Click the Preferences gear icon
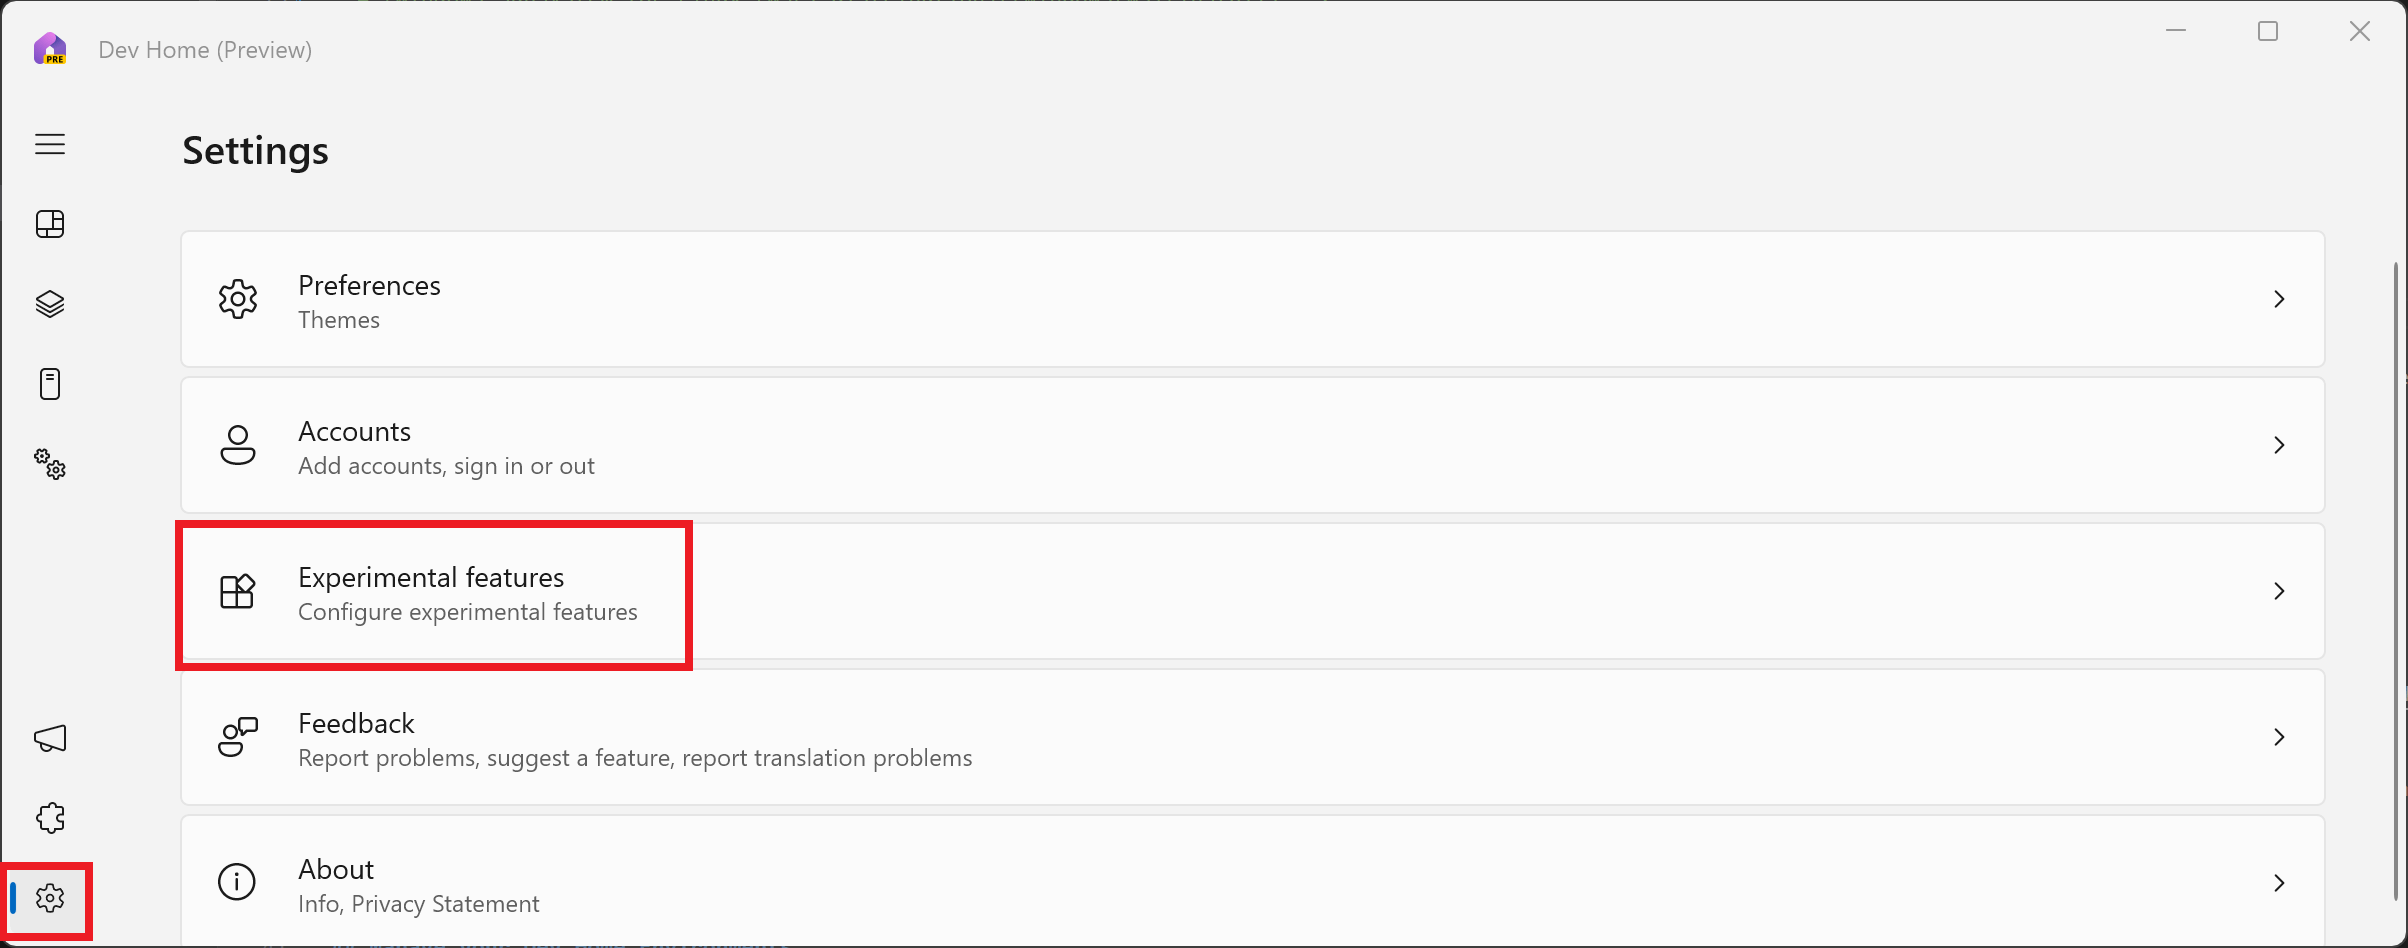 coord(238,299)
